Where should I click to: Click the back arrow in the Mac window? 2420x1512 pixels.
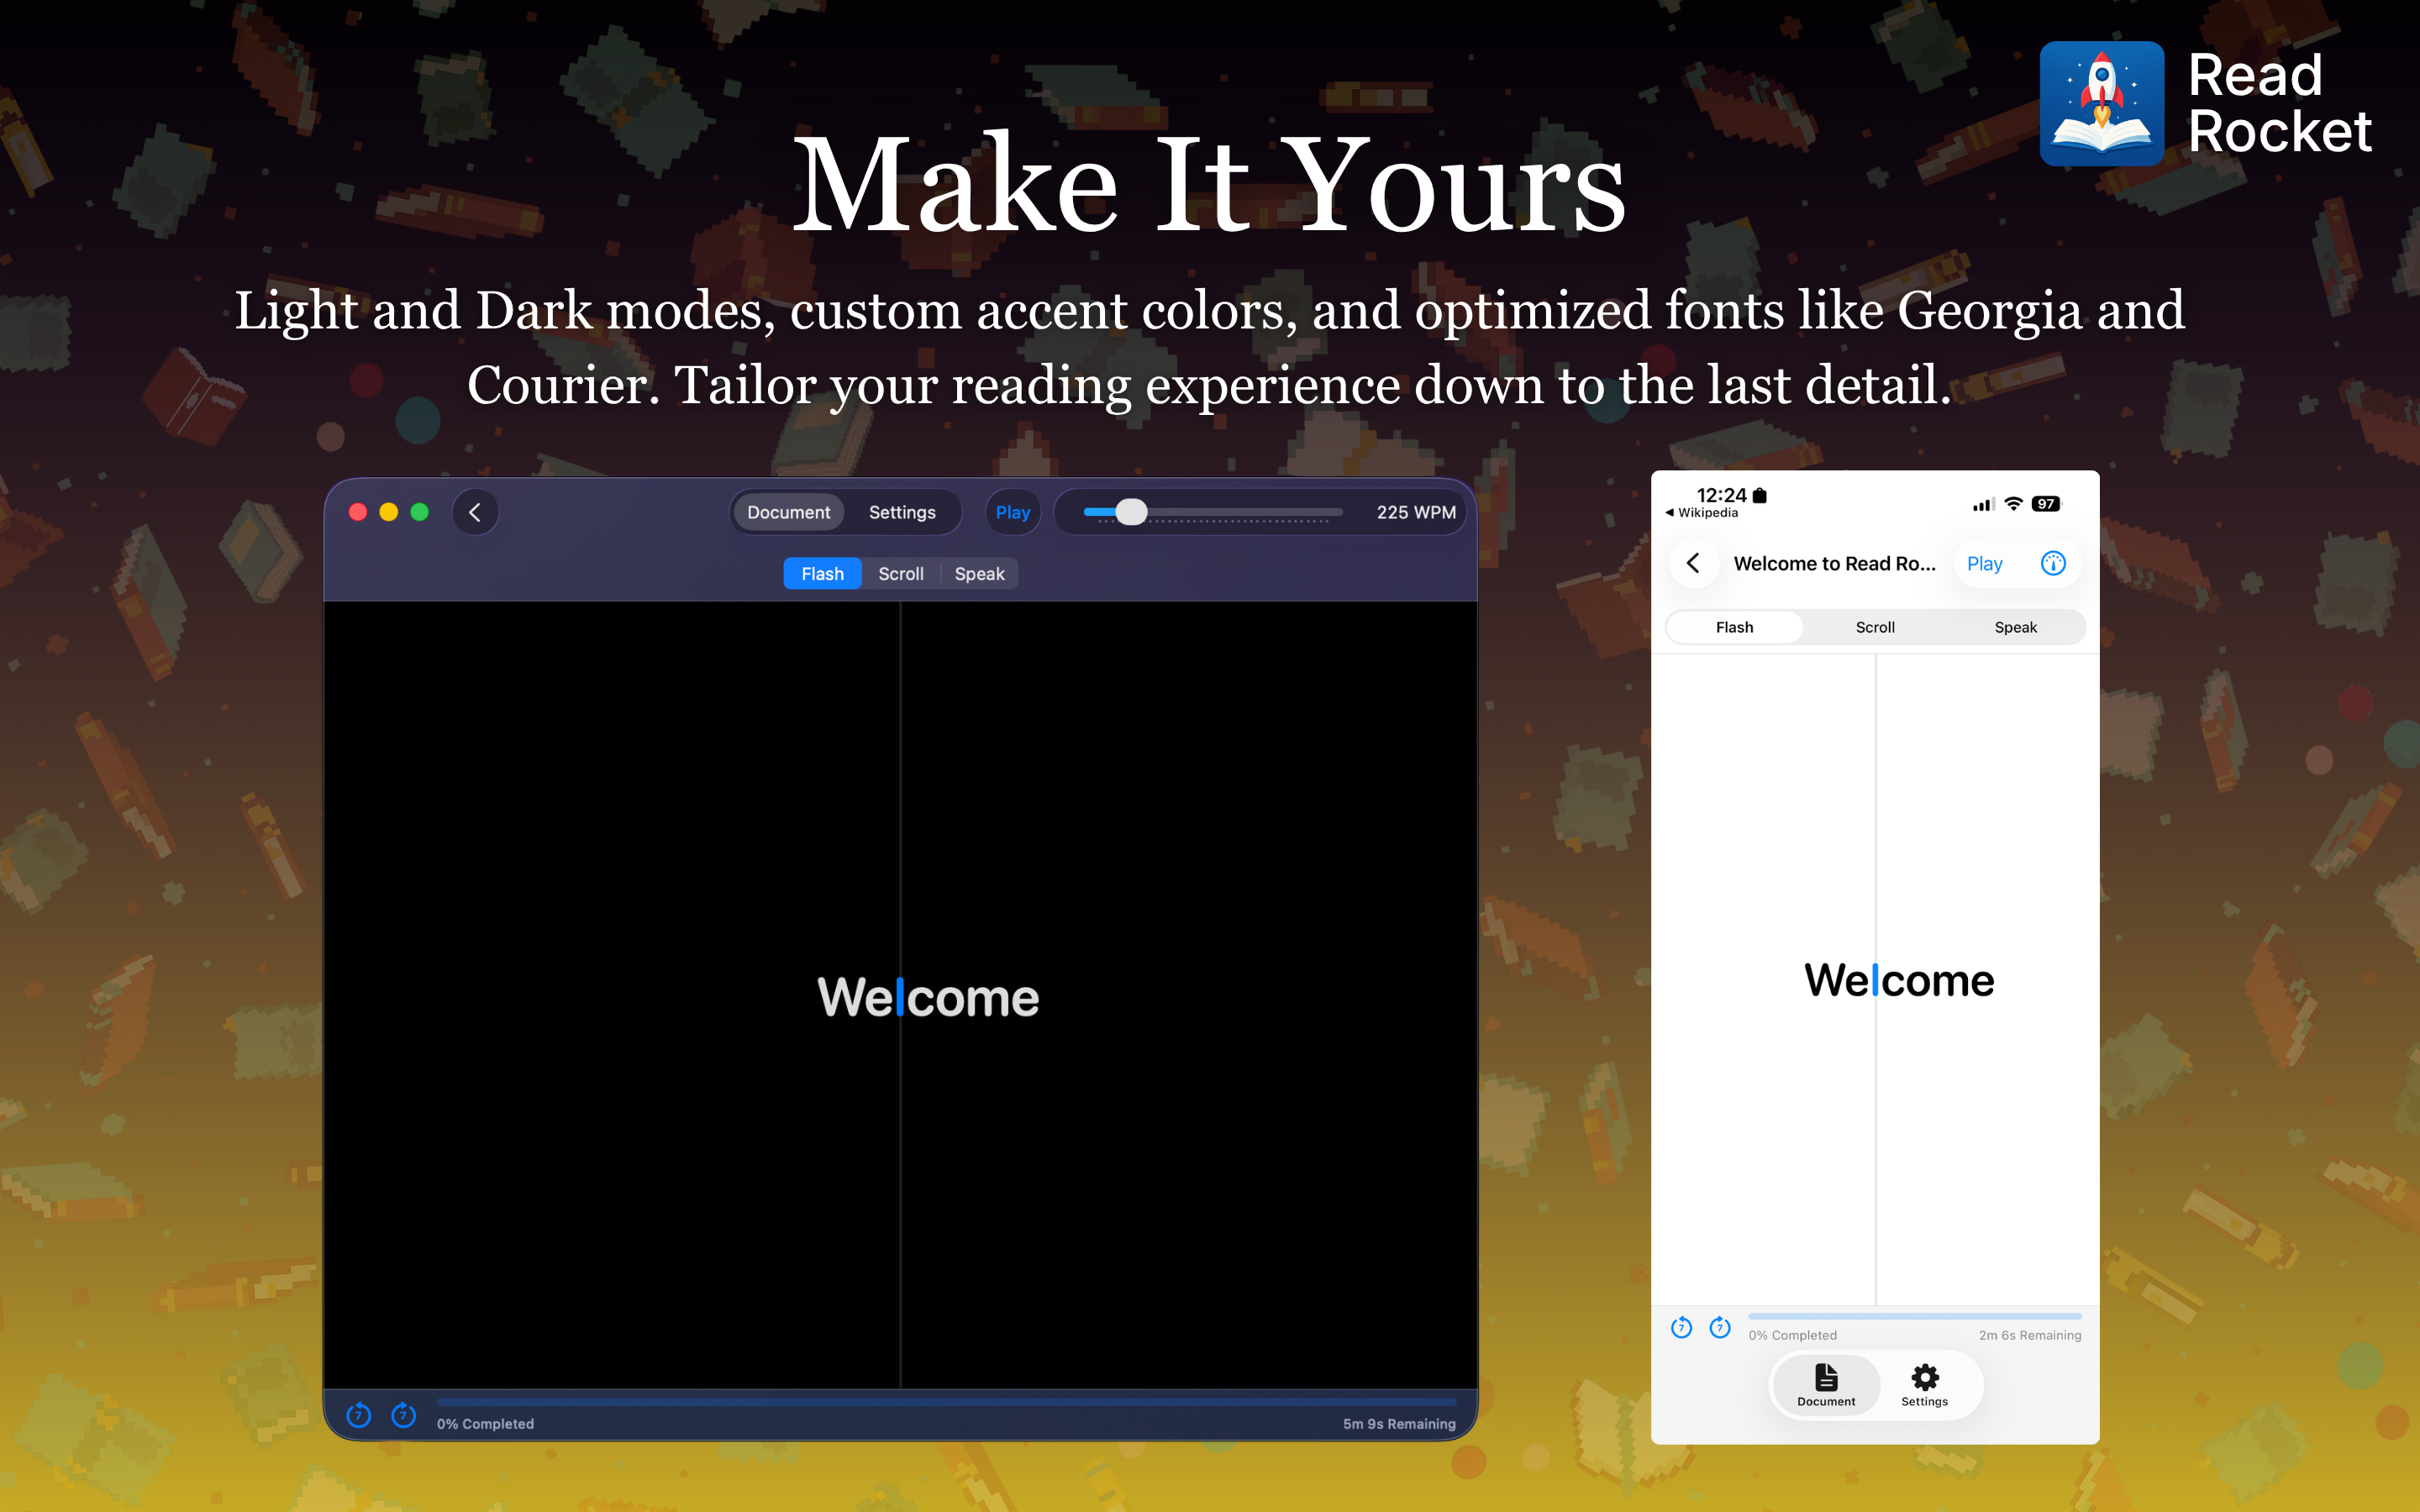[475, 512]
